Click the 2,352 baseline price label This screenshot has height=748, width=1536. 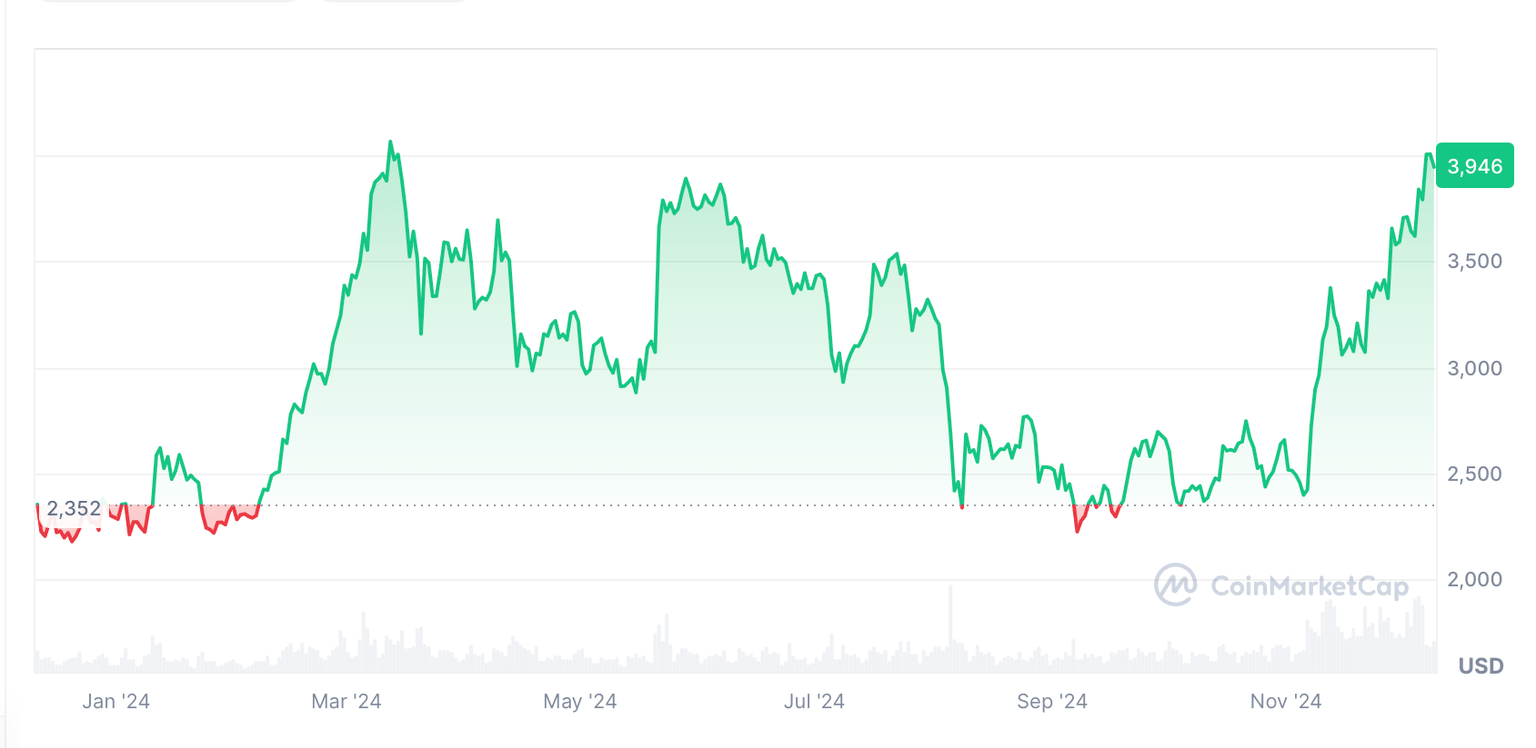pos(73,509)
